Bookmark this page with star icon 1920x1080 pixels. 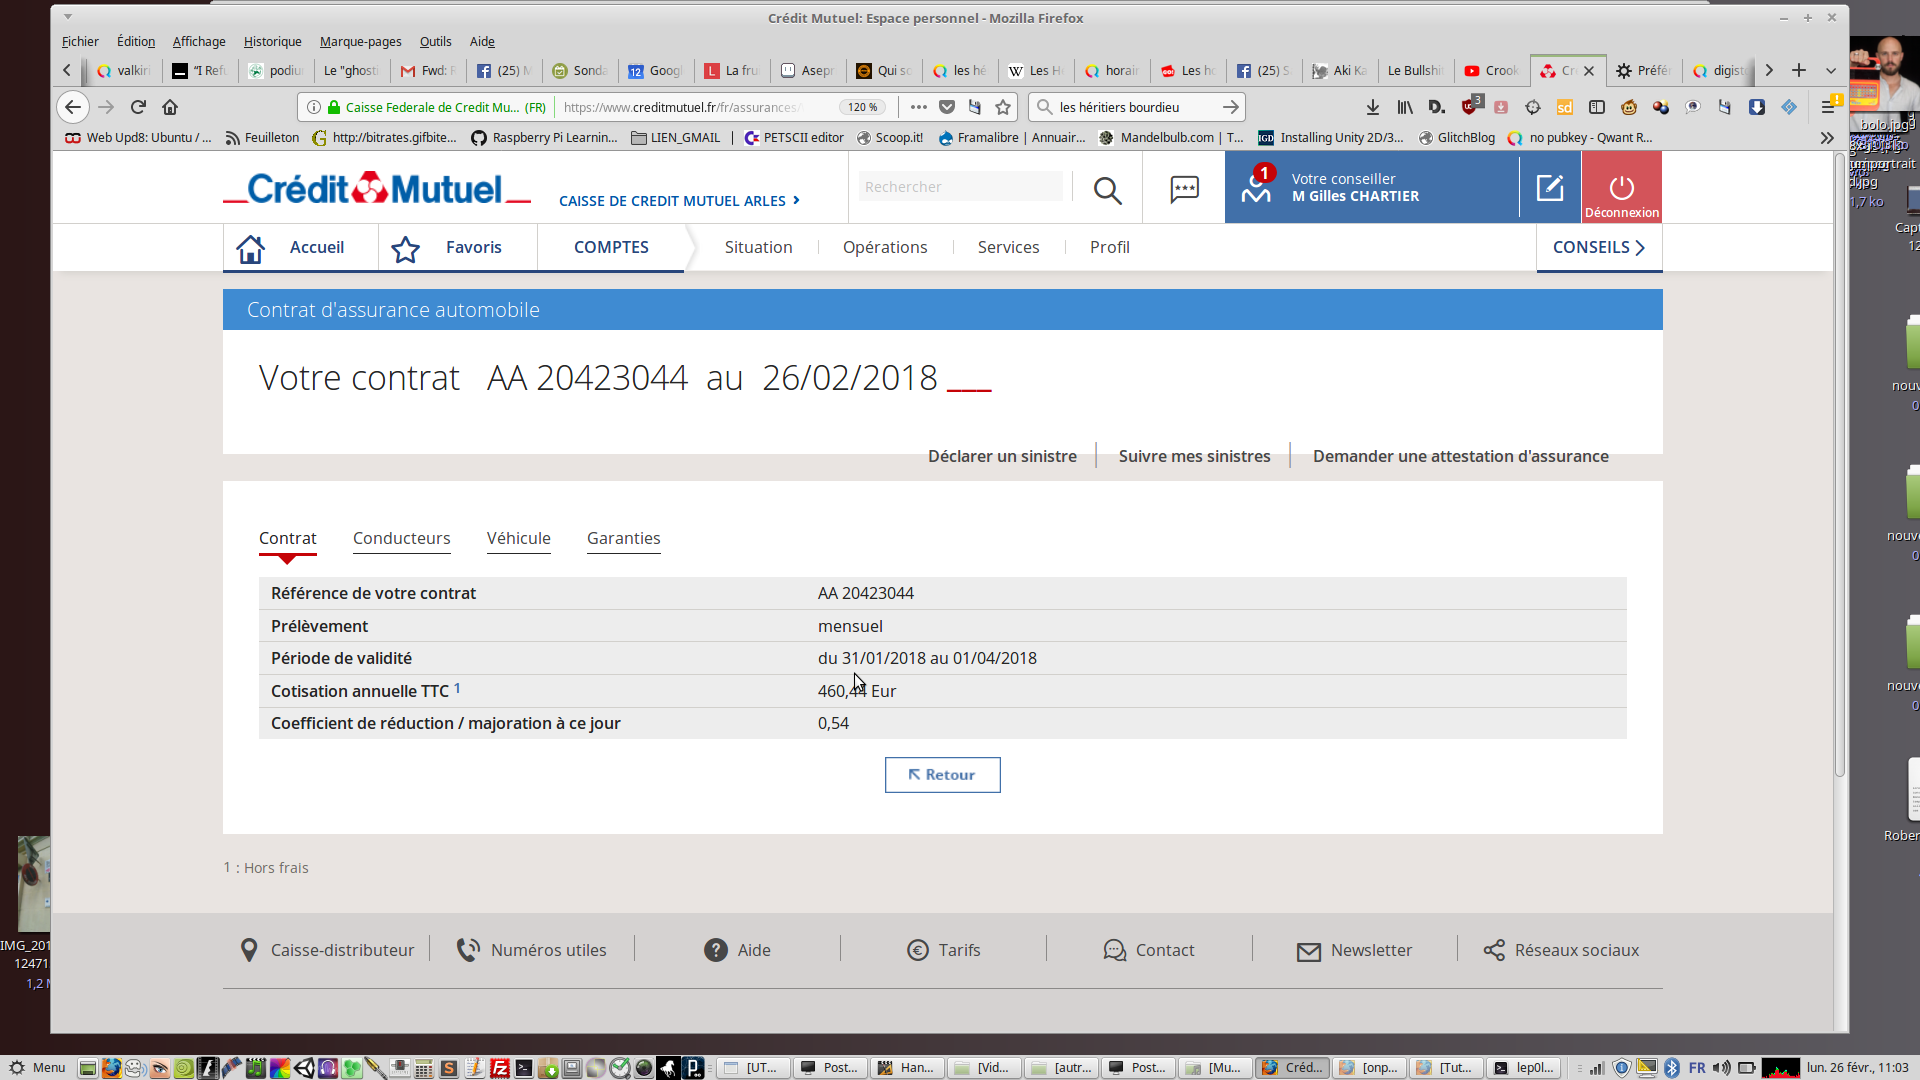point(1003,107)
